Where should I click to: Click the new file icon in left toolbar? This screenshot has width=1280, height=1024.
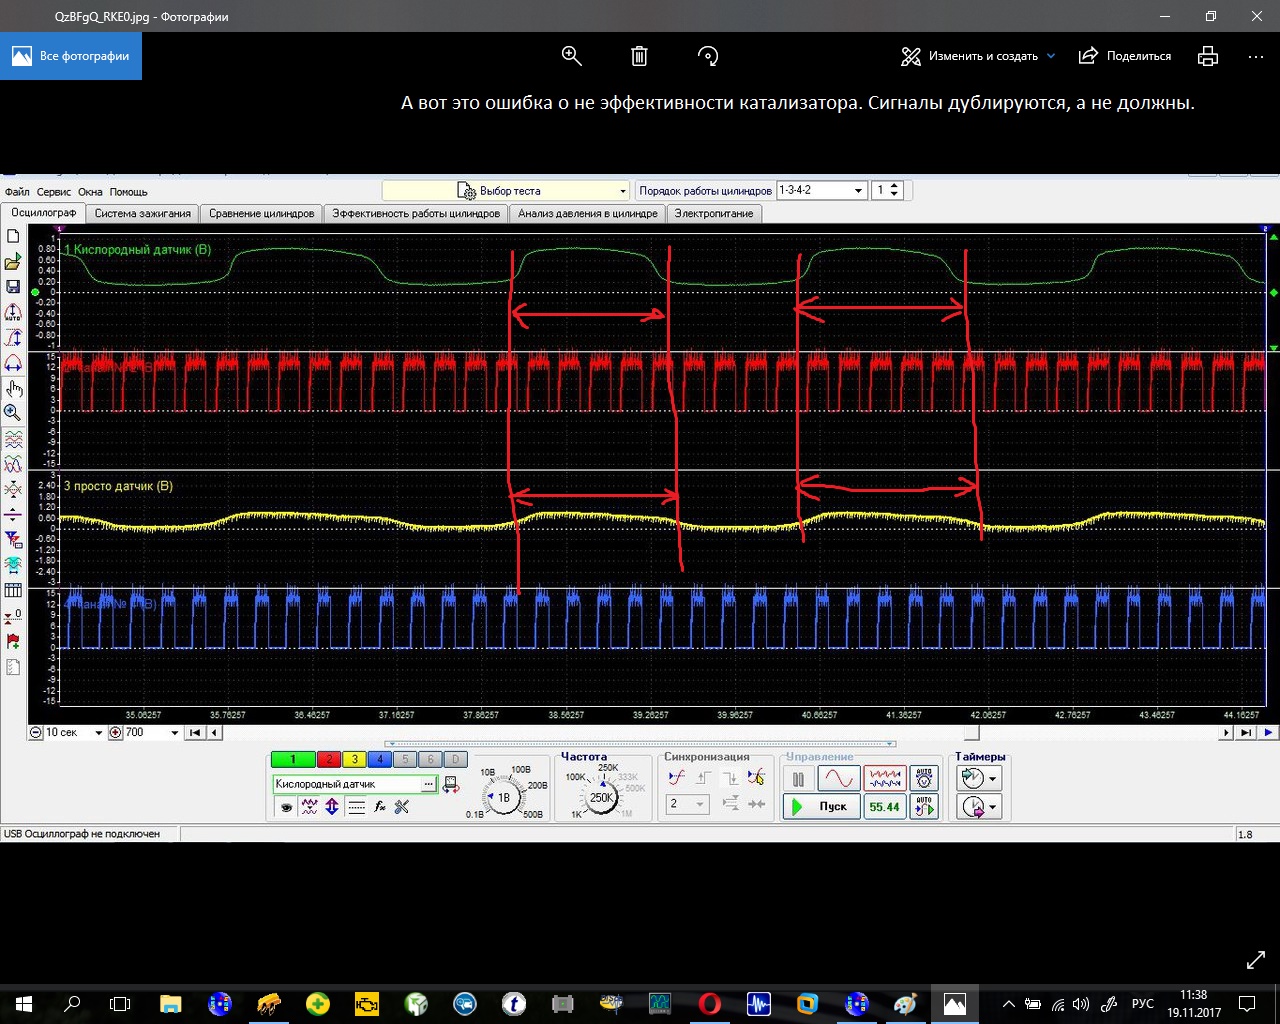tap(13, 237)
